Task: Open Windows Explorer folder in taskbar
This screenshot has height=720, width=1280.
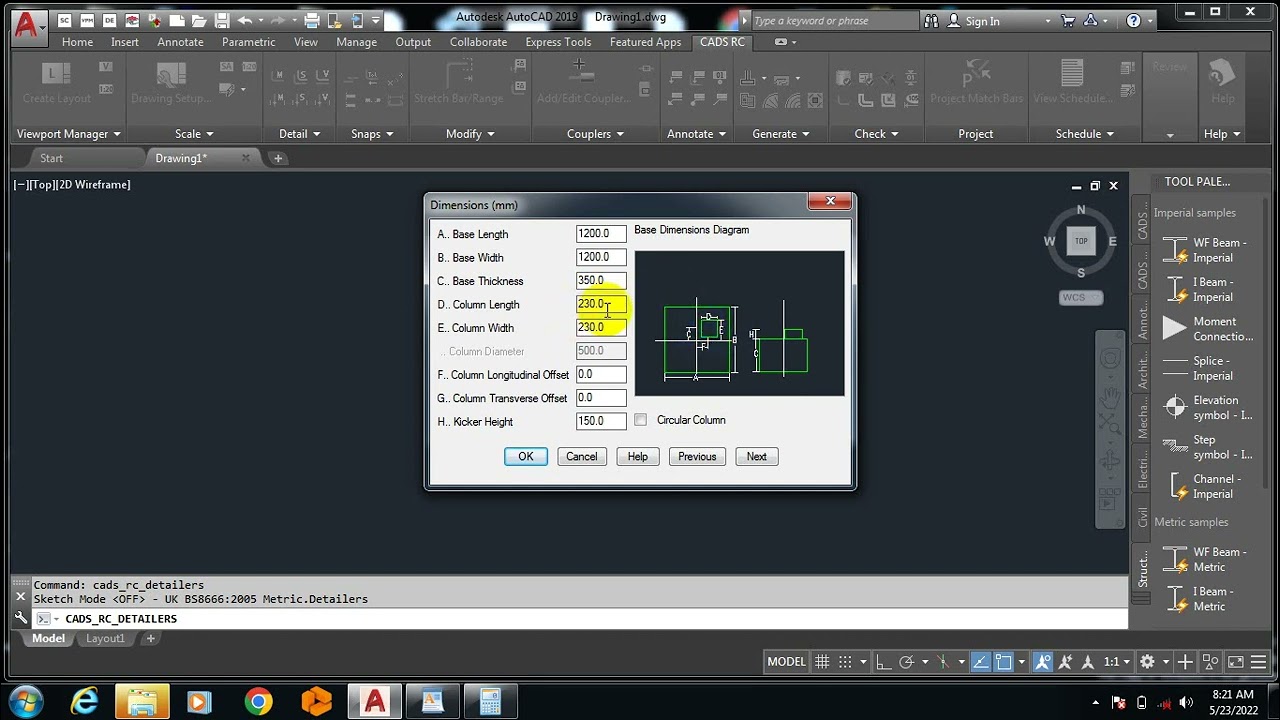Action: pos(142,701)
